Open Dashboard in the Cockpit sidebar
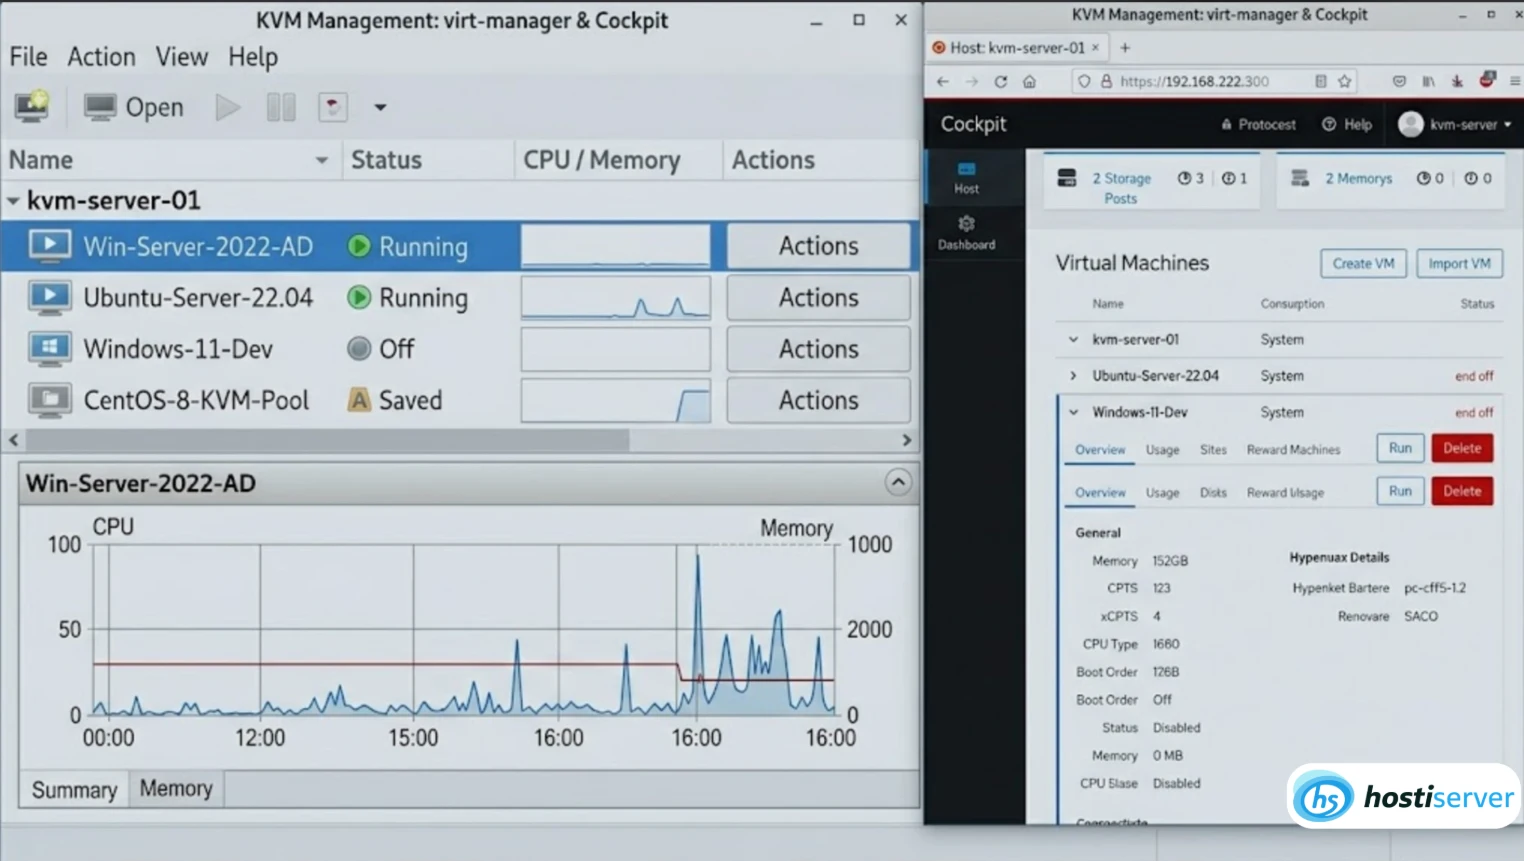1524x861 pixels. (x=966, y=233)
